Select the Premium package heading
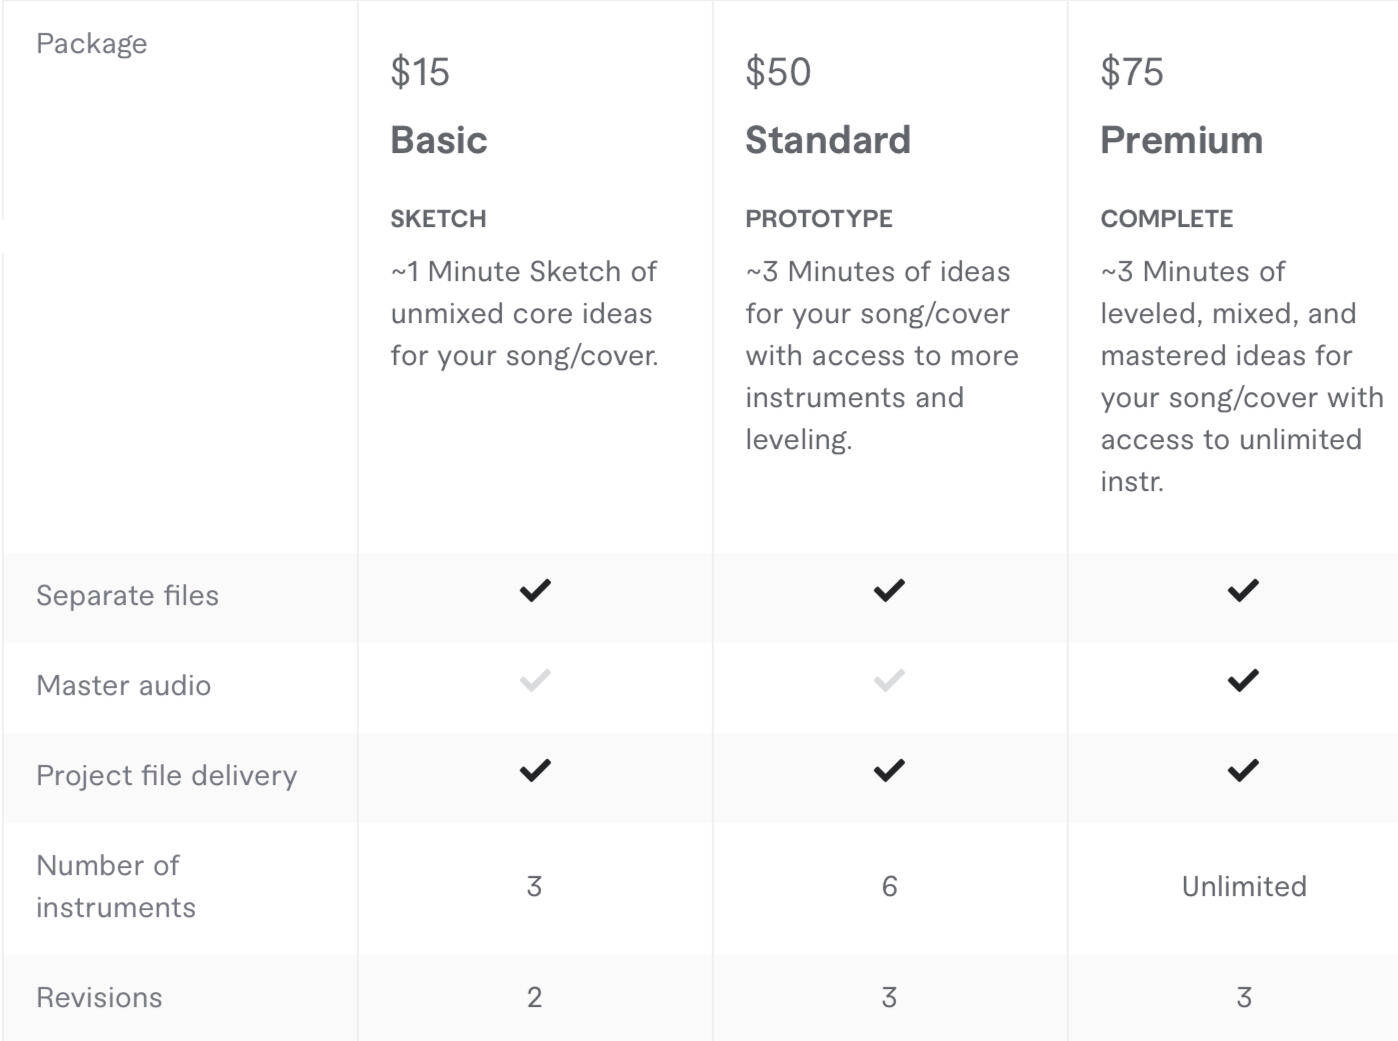 1182,140
